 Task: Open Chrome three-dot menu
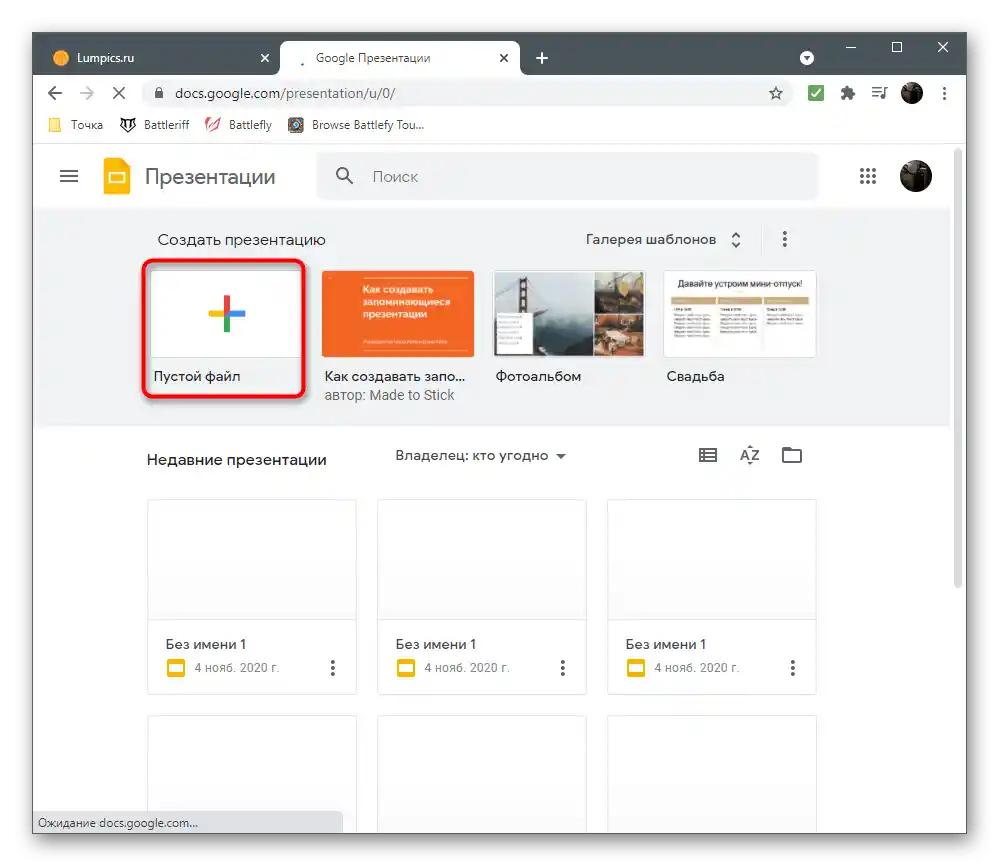tap(944, 93)
